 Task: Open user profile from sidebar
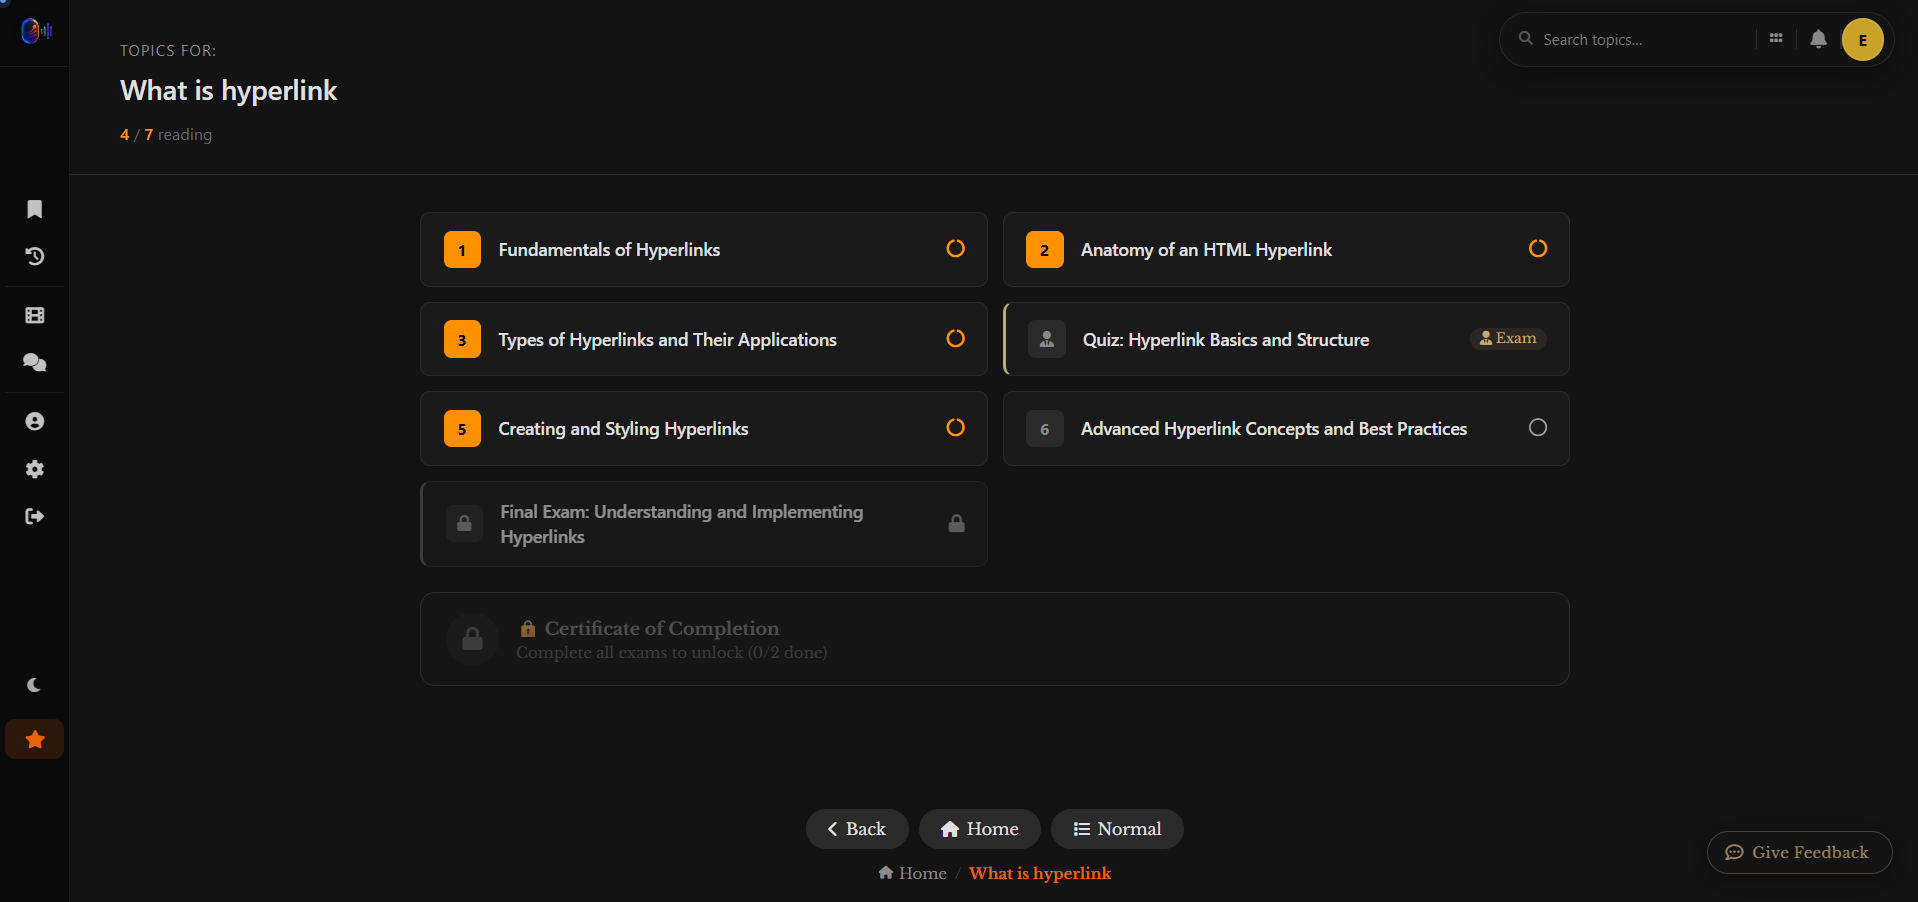[x=35, y=421]
